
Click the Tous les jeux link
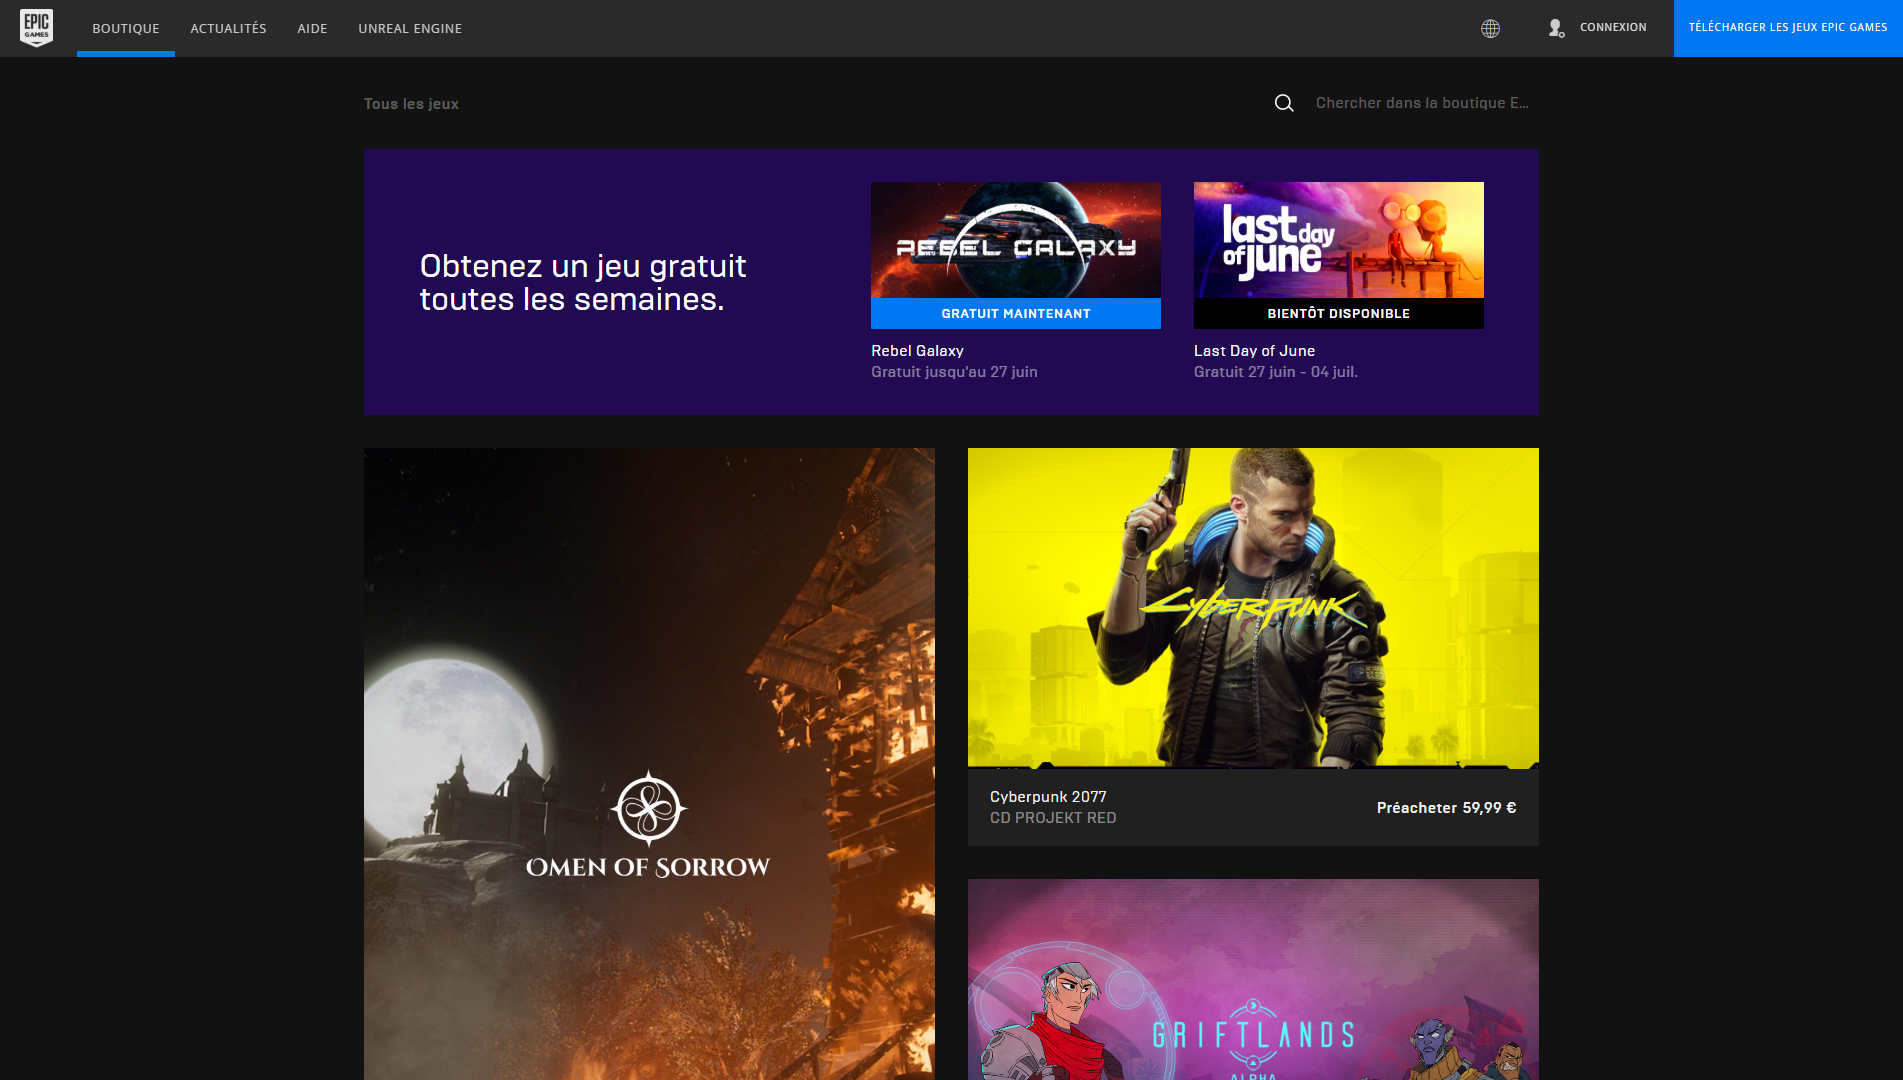point(411,104)
